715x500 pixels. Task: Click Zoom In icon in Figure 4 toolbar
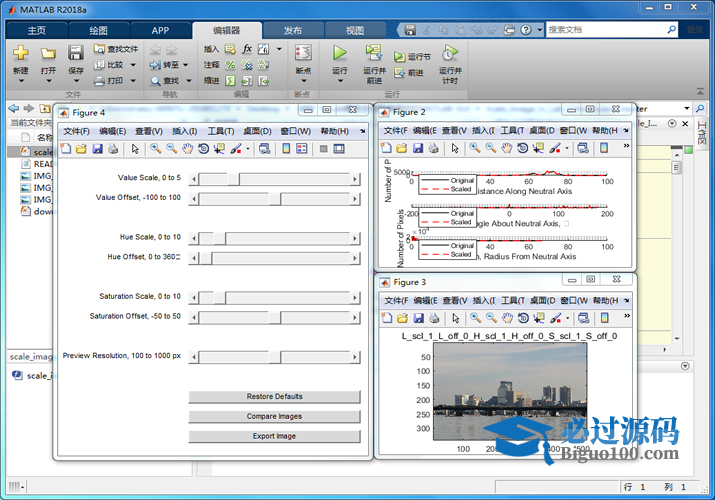pyautogui.click(x=155, y=149)
